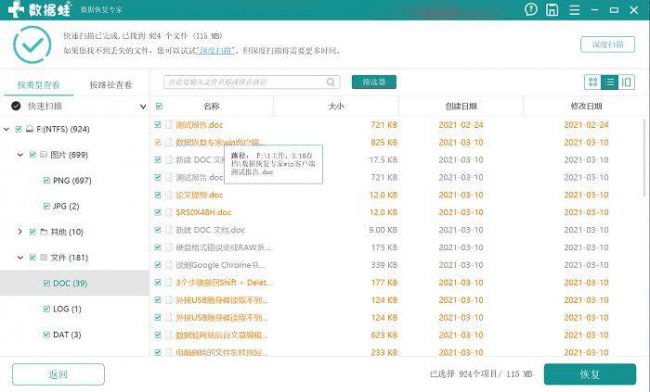The width and height of the screenshot is (650, 392).
Task: Uncheck the PNG (697) checkbox
Action: [46, 181]
